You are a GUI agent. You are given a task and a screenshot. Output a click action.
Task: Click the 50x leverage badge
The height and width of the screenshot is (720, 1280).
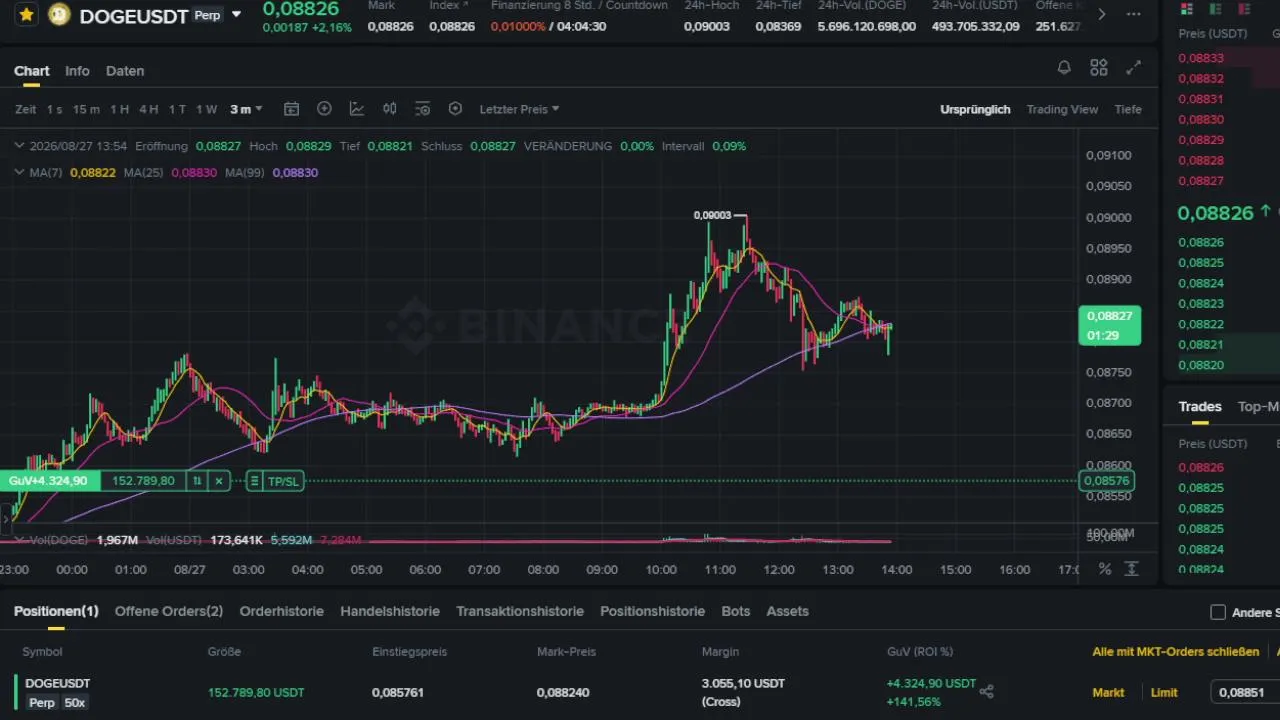[75, 703]
